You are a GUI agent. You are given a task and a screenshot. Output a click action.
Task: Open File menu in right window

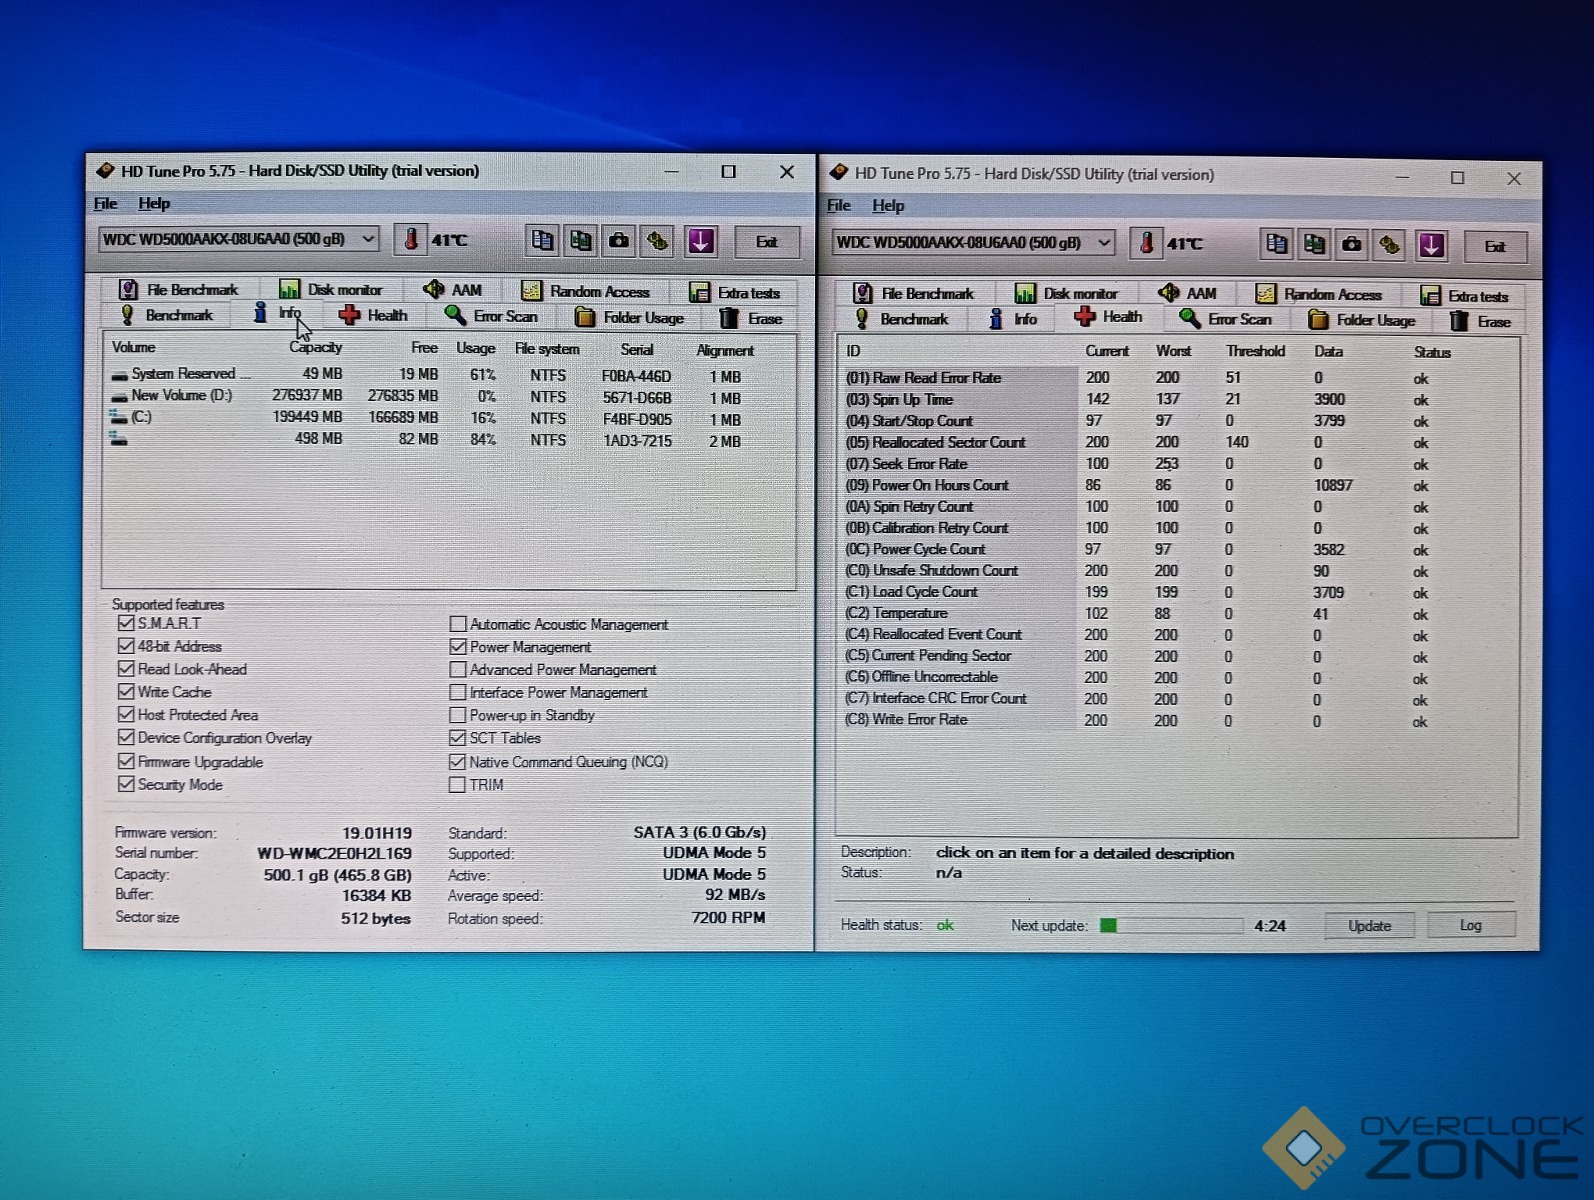point(839,205)
